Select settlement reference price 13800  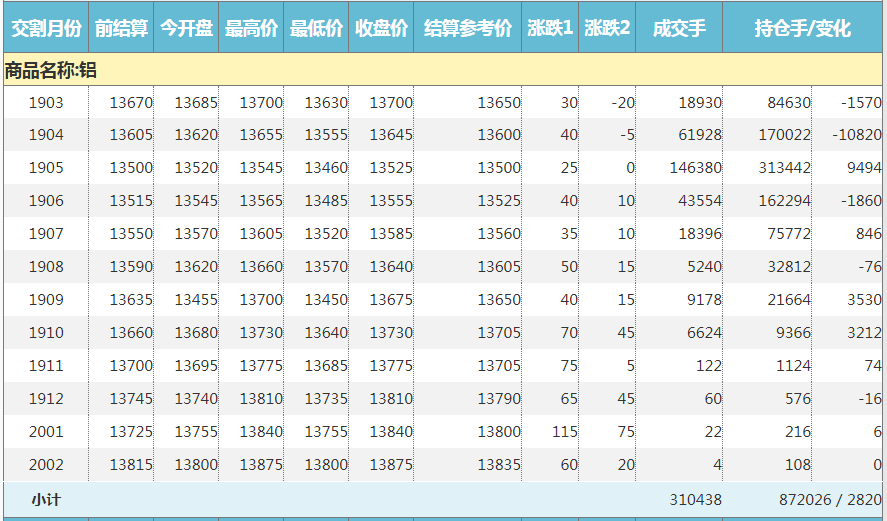pyautogui.click(x=498, y=432)
